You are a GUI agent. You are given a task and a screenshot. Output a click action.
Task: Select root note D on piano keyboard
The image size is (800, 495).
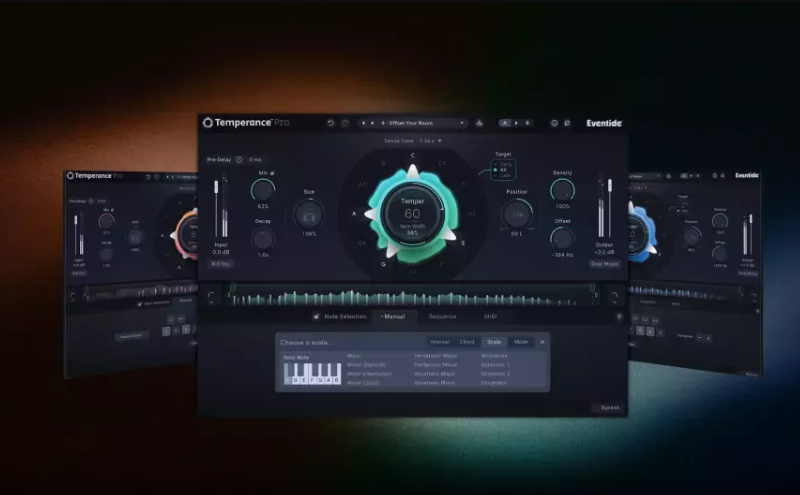(296, 380)
